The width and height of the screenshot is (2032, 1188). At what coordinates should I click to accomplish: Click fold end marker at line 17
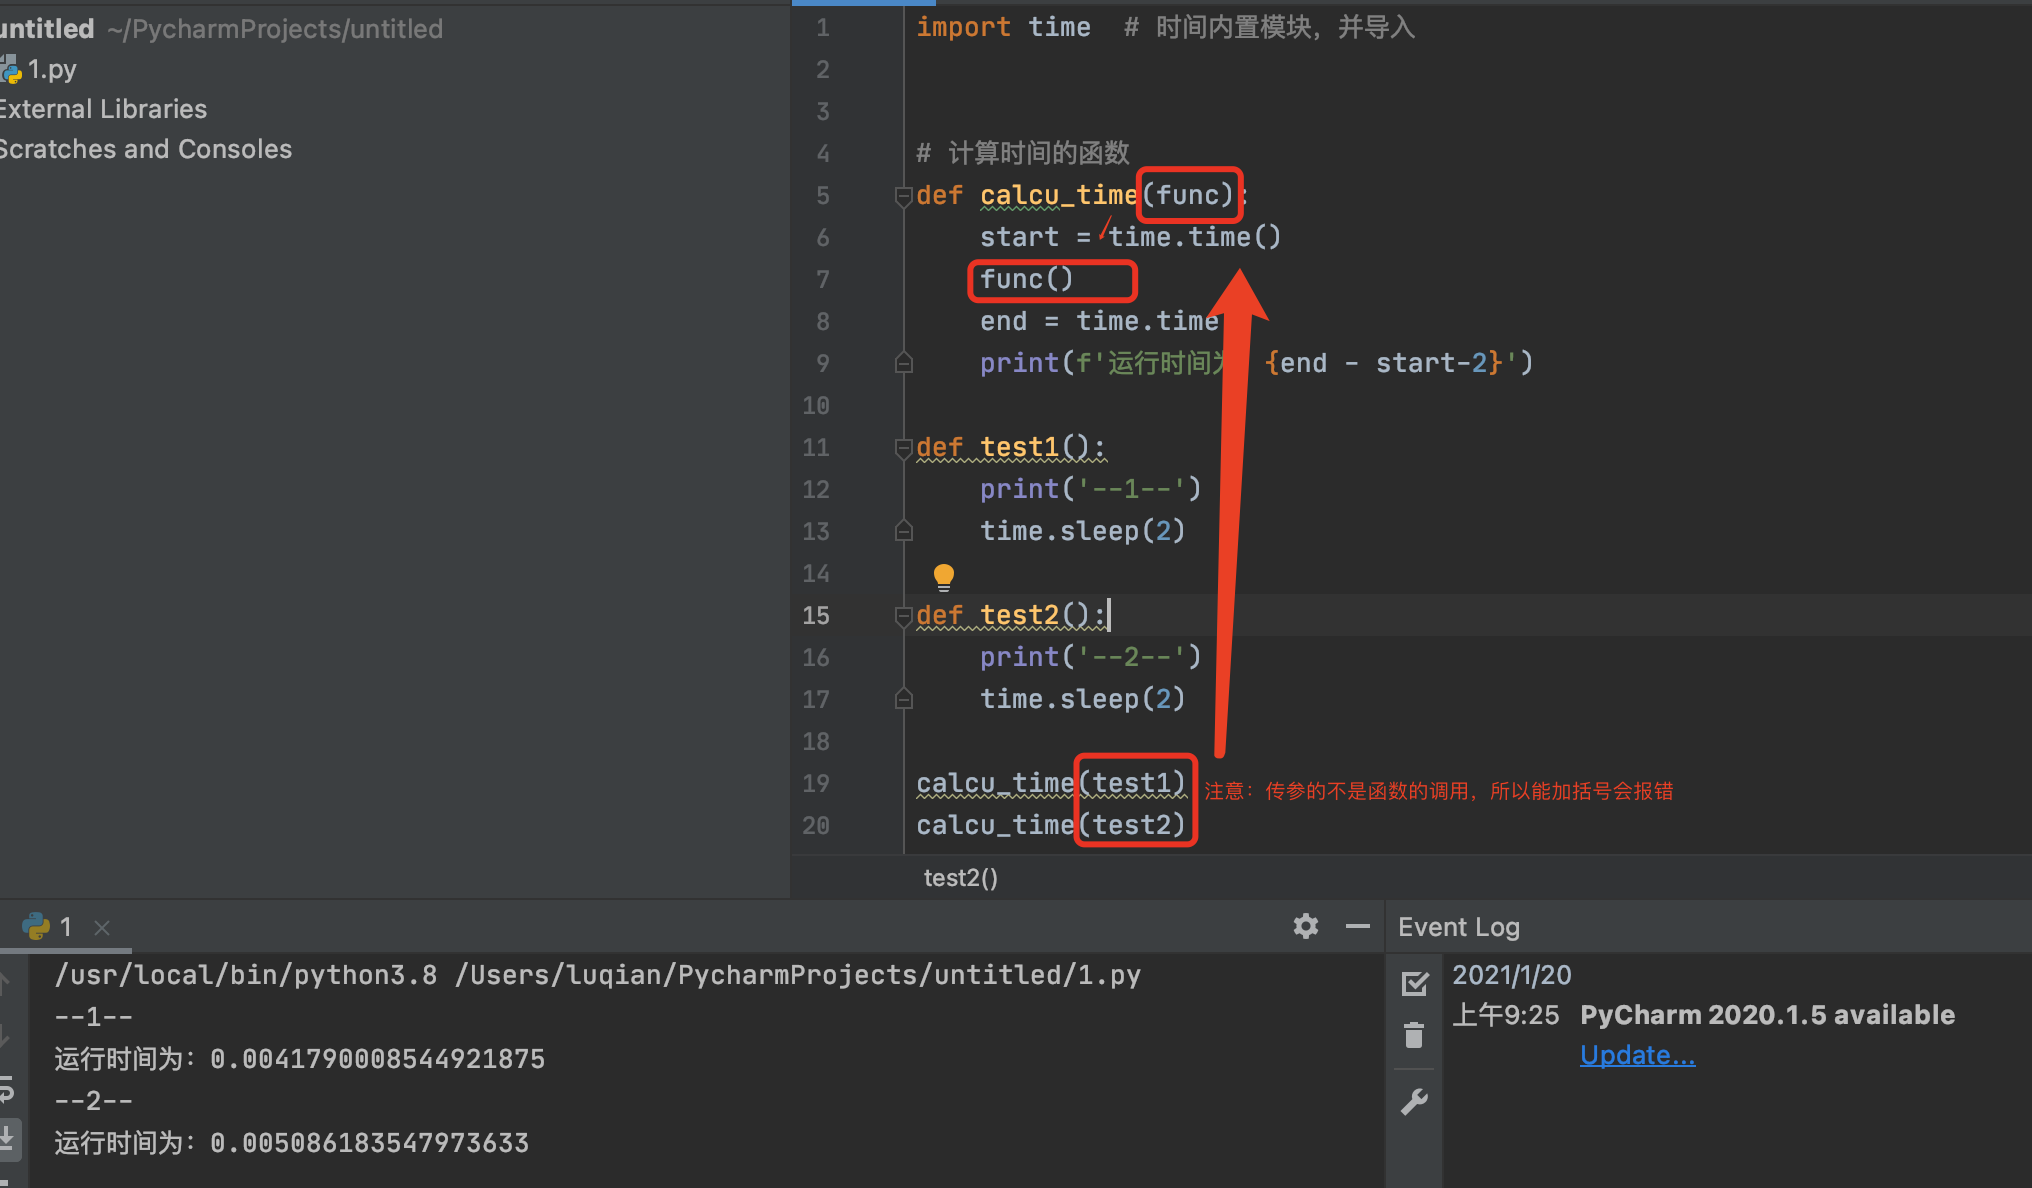coord(903,699)
